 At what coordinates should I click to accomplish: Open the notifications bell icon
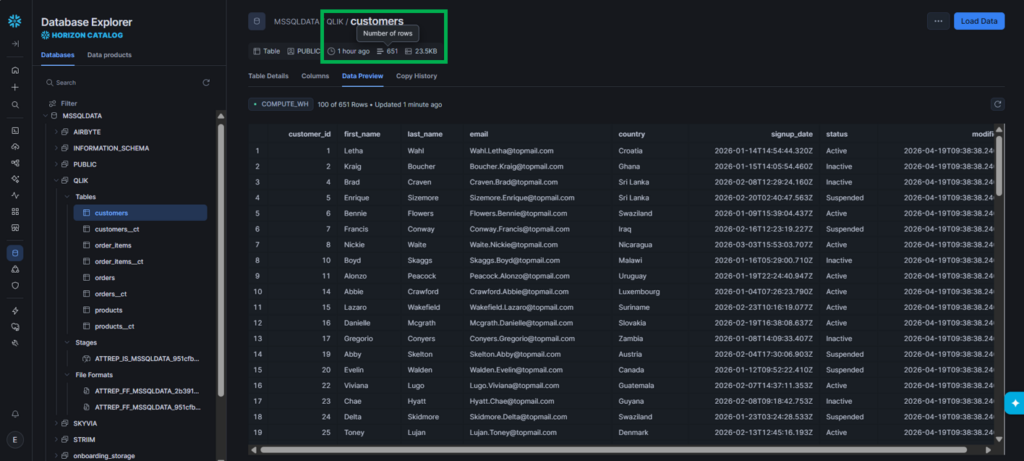tap(15, 414)
